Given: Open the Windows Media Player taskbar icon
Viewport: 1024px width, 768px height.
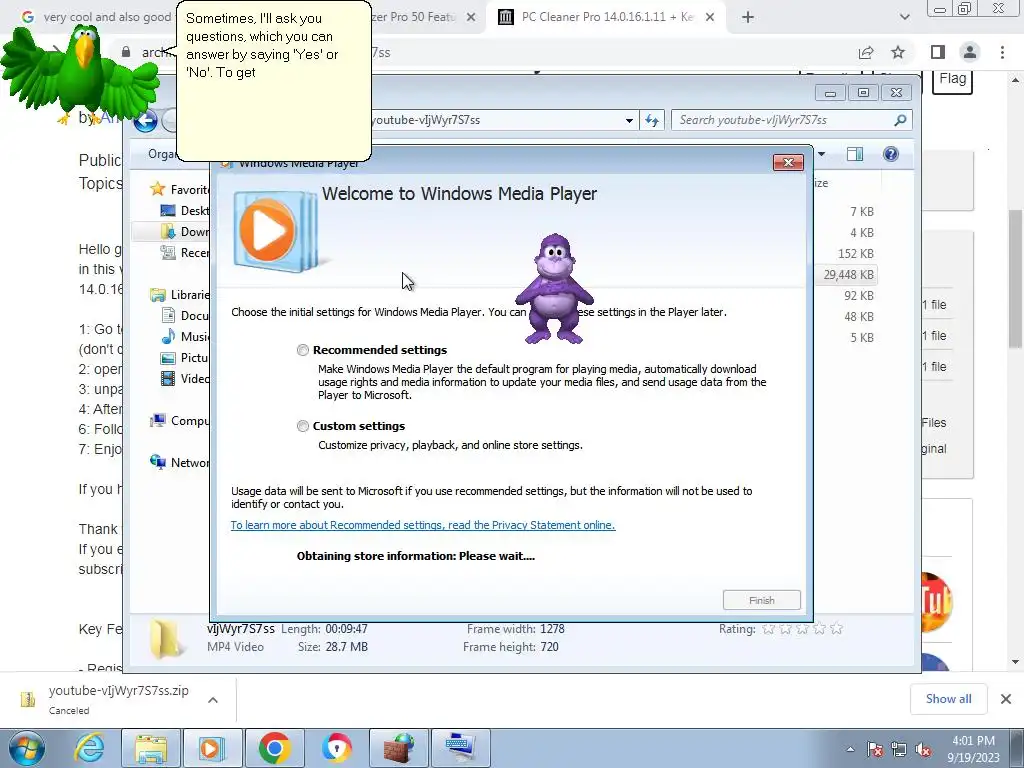Looking at the screenshot, I should click(212, 748).
